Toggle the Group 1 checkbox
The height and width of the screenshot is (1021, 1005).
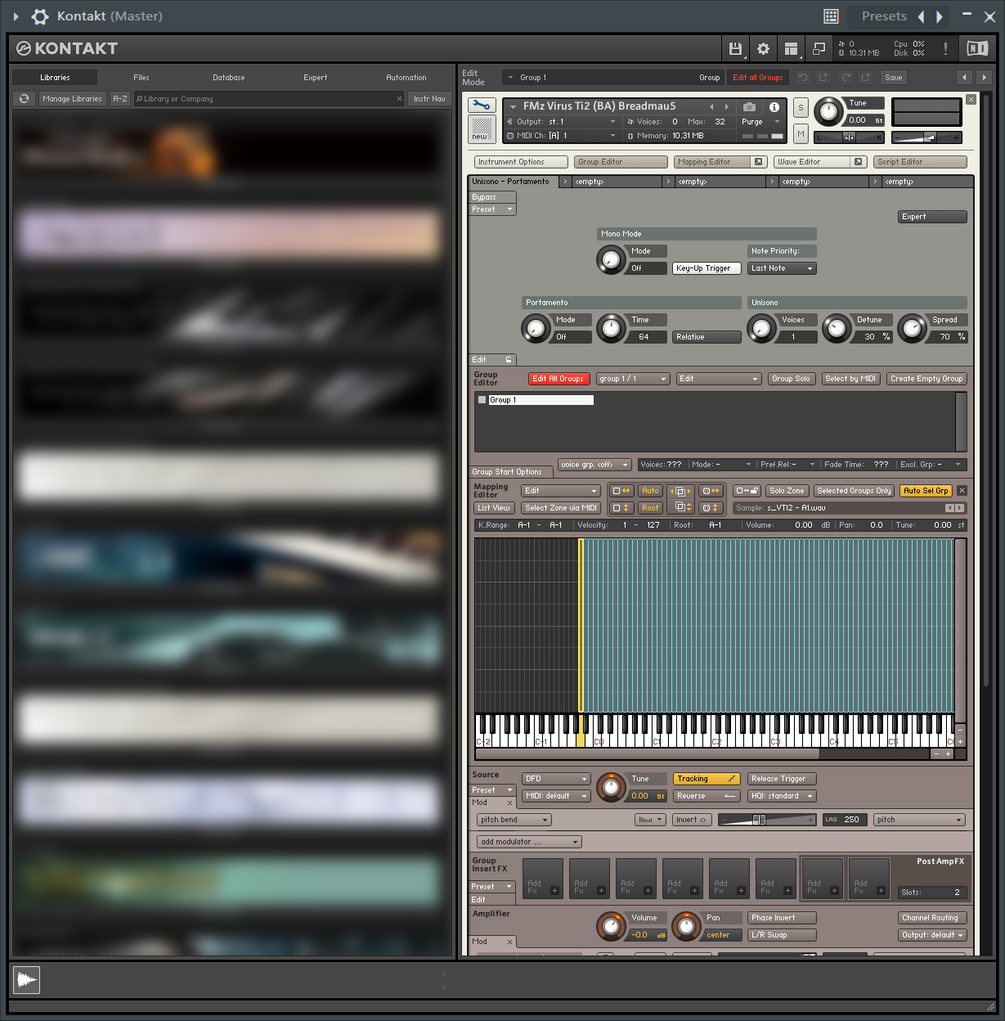tap(482, 400)
